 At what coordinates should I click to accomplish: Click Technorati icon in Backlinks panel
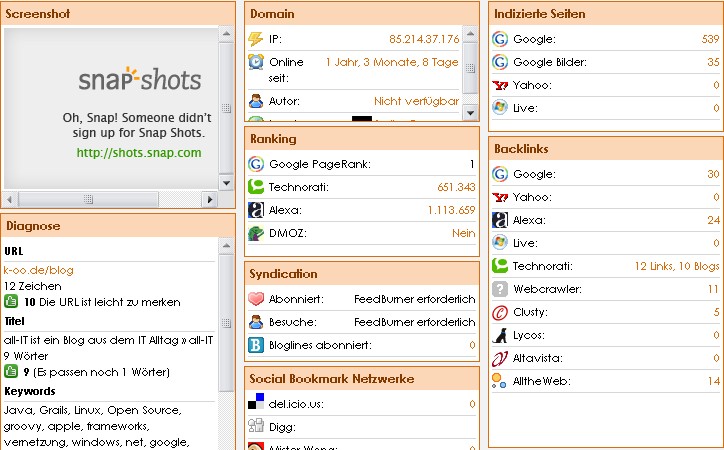coord(500,266)
